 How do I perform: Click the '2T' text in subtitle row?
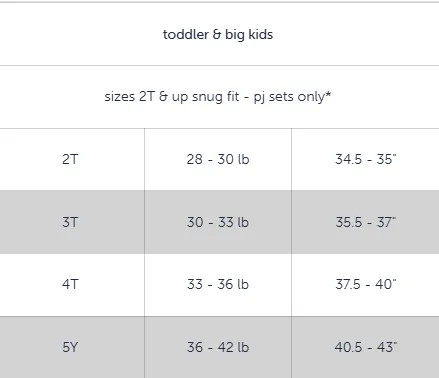click(147, 97)
